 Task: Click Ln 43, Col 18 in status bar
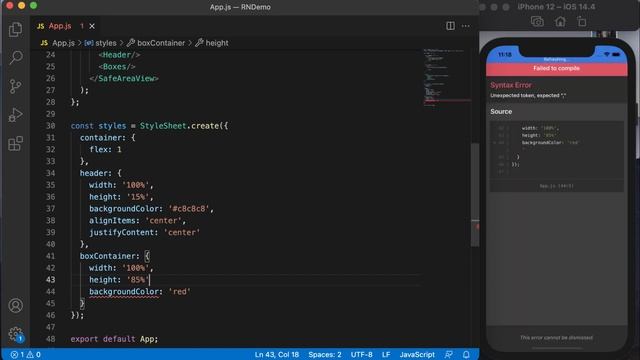277,354
